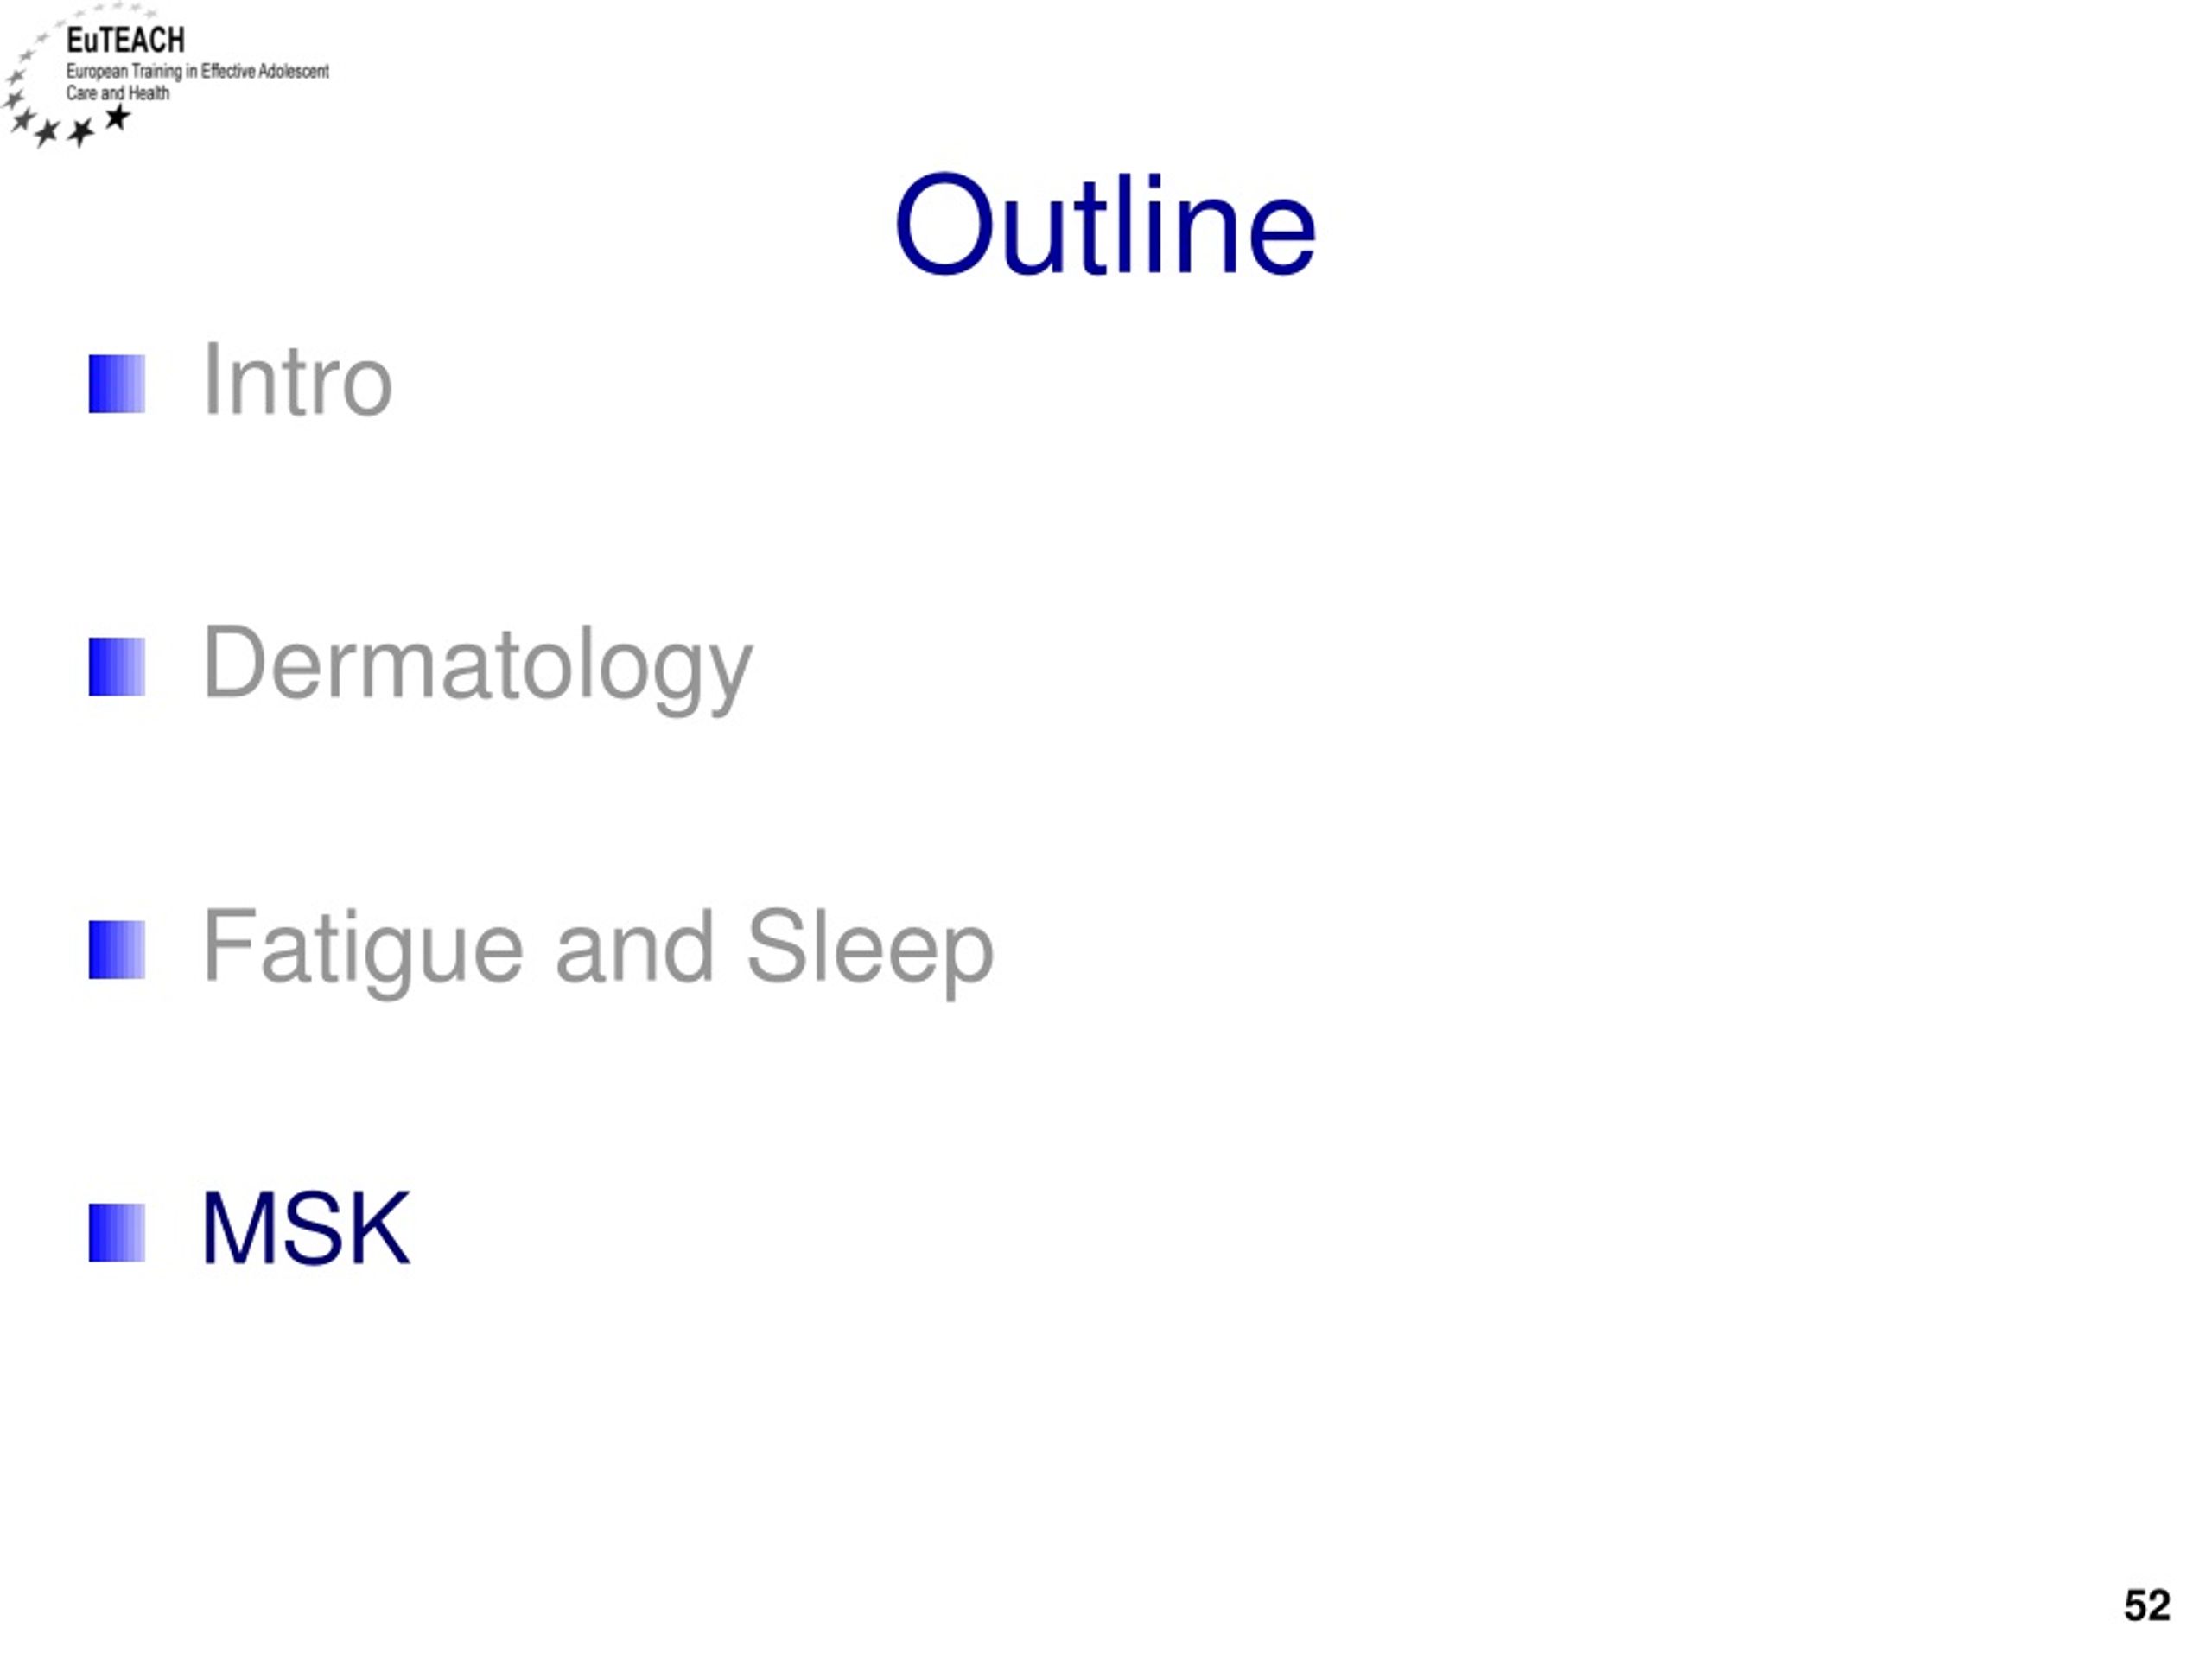Click the word Health in logo subtitle
Image resolution: width=2212 pixels, height=1659 pixels.
click(x=149, y=93)
